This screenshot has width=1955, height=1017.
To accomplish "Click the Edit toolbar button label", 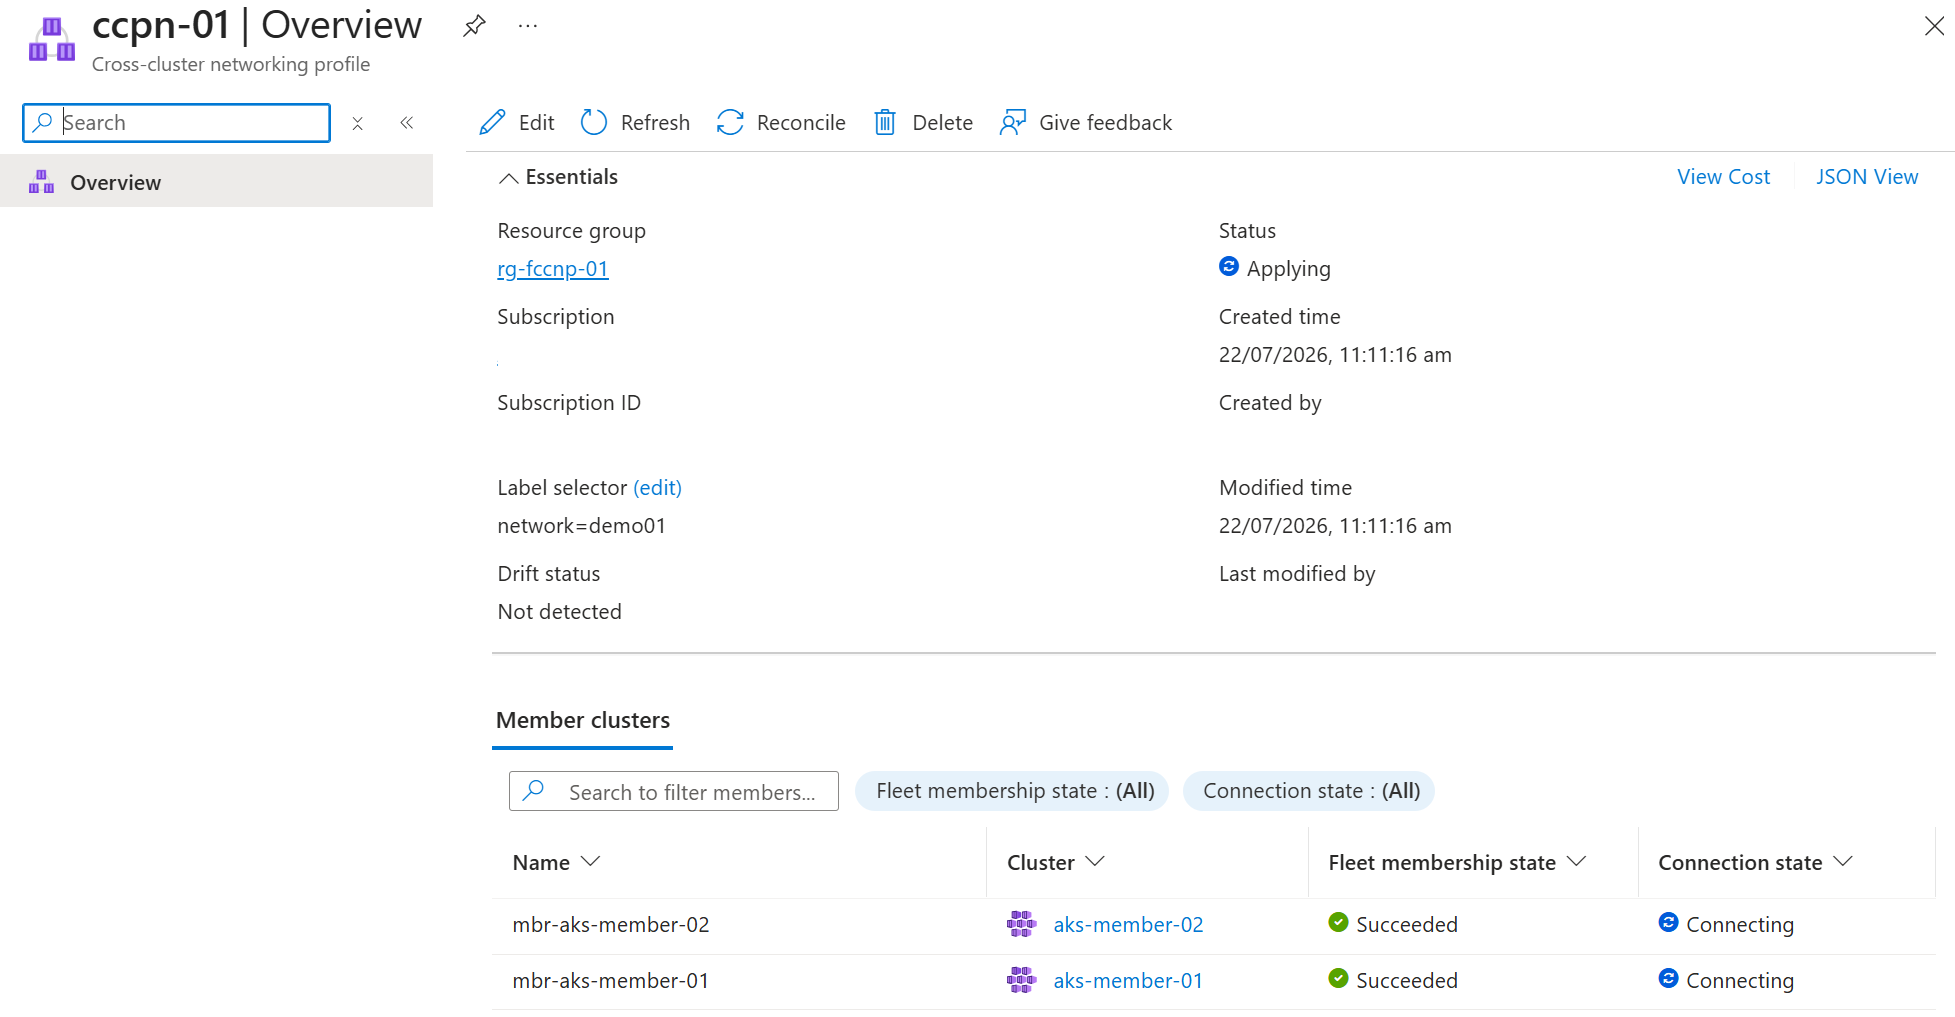I will click(536, 123).
